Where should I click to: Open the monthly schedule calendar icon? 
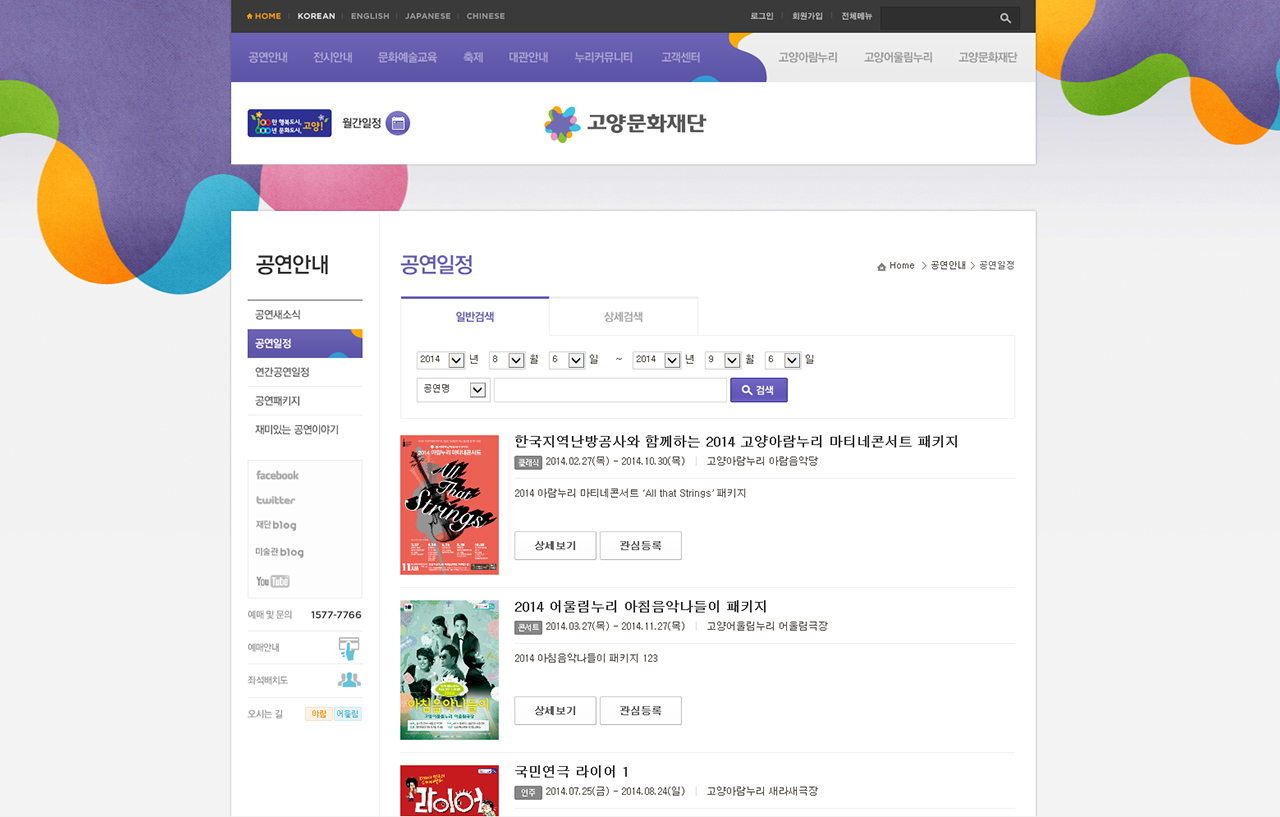[x=398, y=123]
